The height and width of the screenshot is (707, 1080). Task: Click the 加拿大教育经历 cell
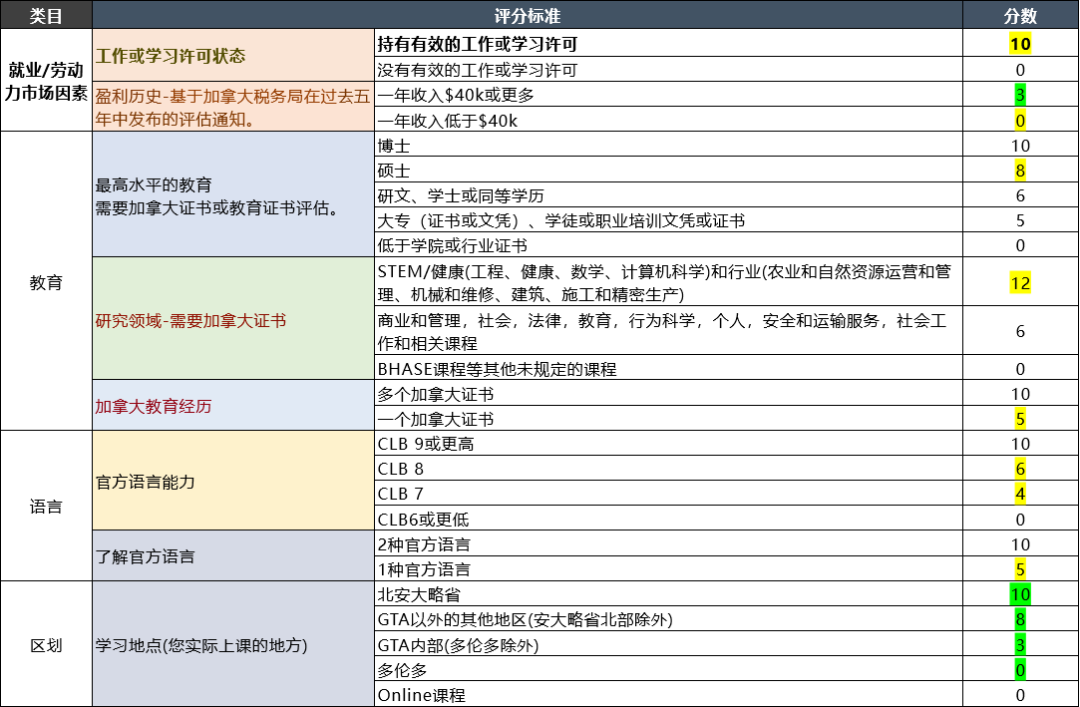pyautogui.click(x=233, y=405)
